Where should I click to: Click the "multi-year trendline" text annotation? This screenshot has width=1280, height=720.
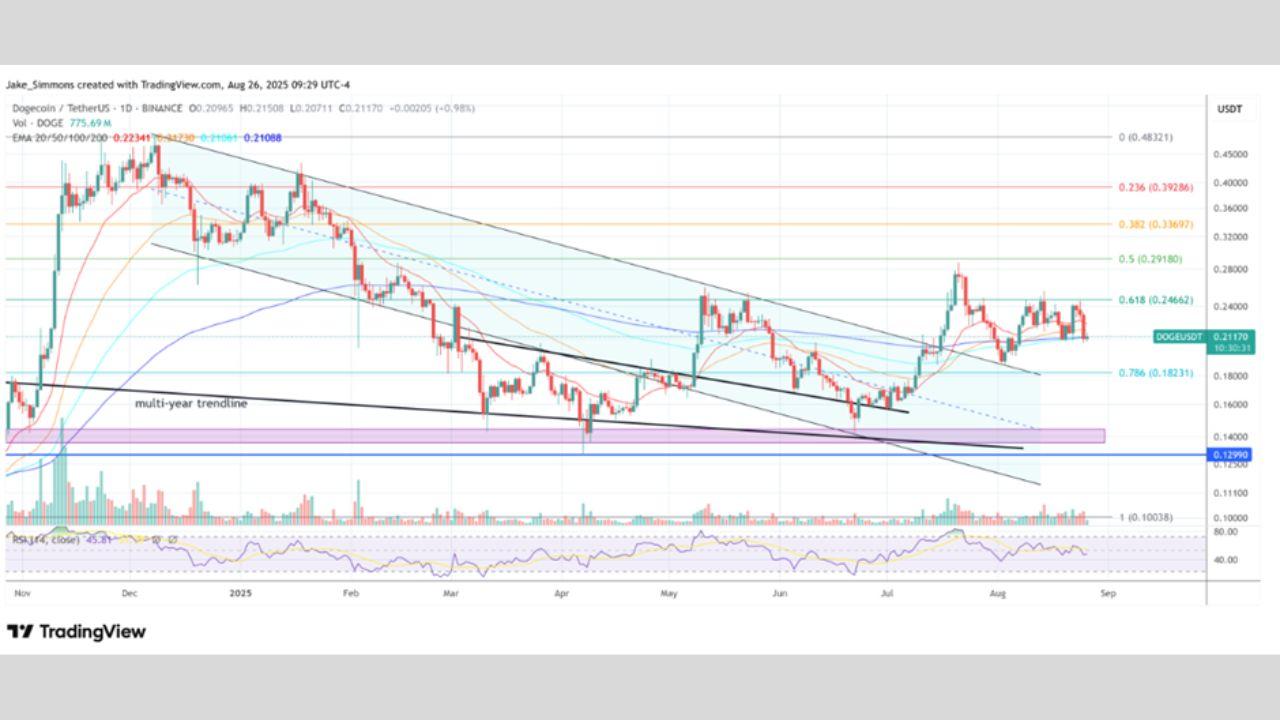(x=191, y=404)
